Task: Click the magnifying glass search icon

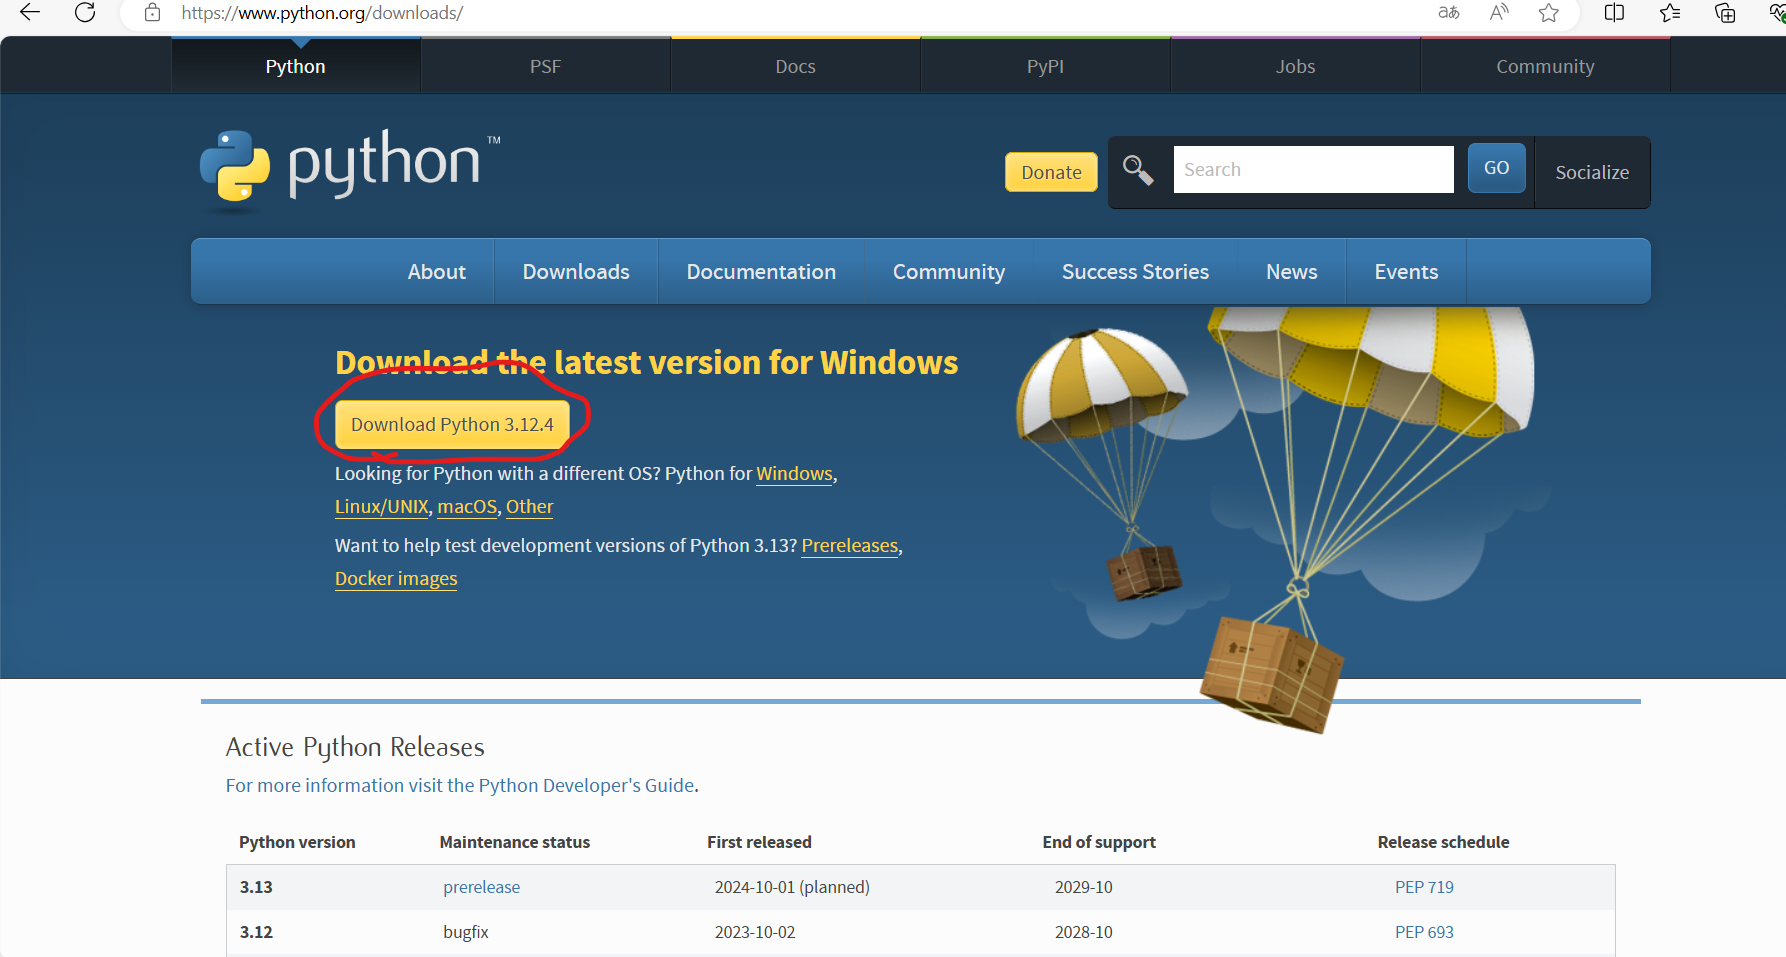Action: pos(1138,170)
